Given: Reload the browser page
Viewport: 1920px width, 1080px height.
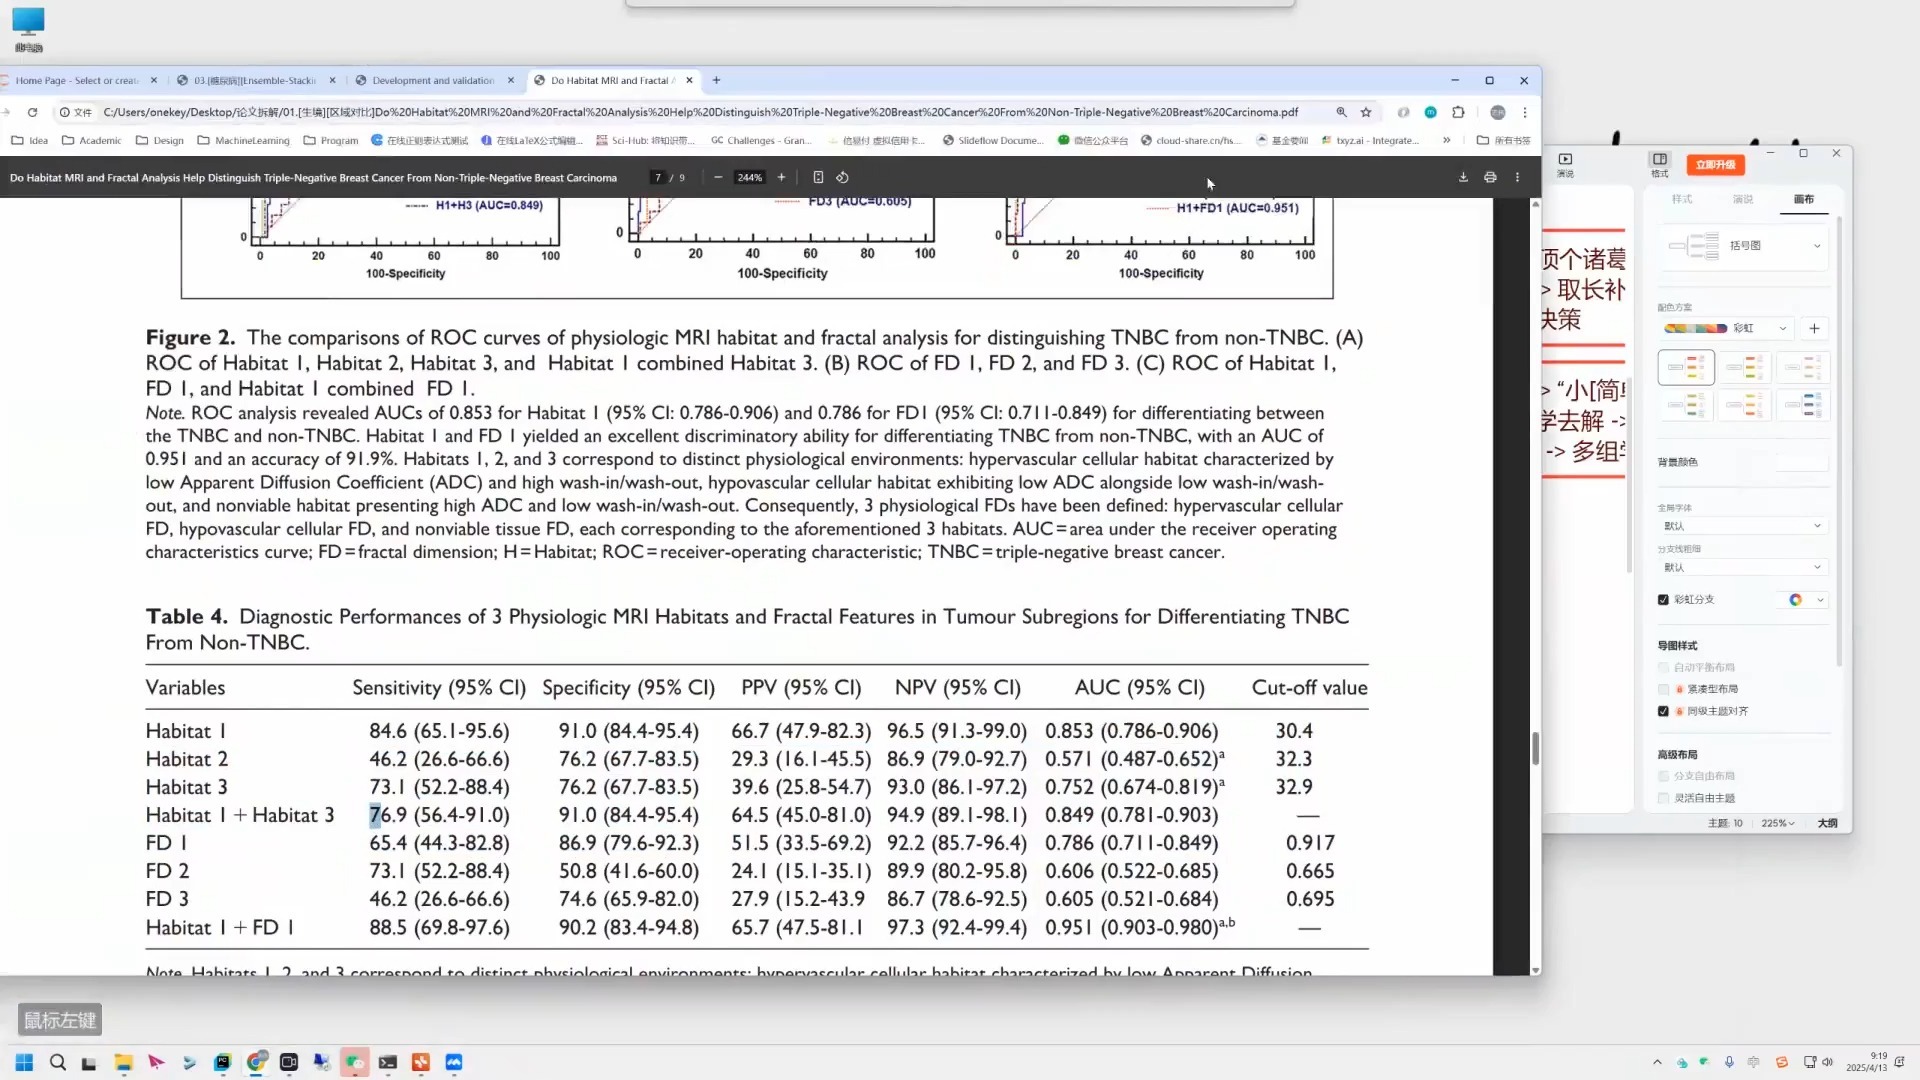Looking at the screenshot, I should [32, 112].
